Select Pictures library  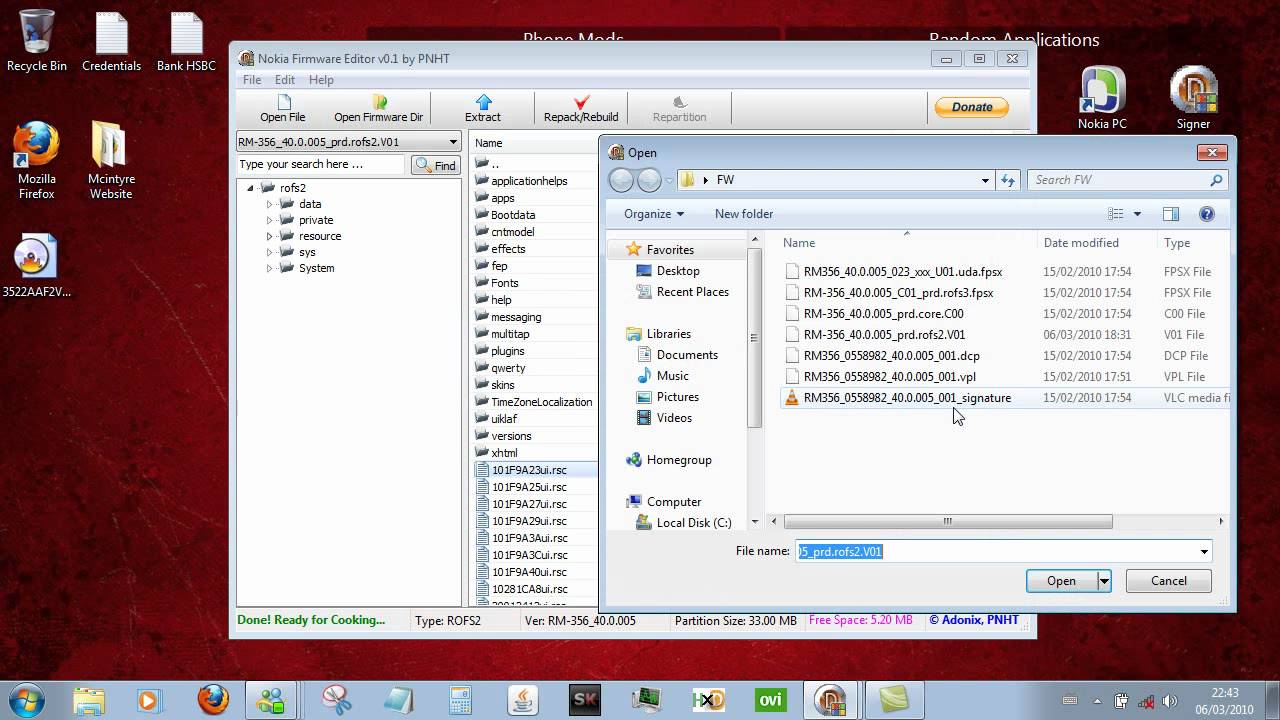pos(667,397)
